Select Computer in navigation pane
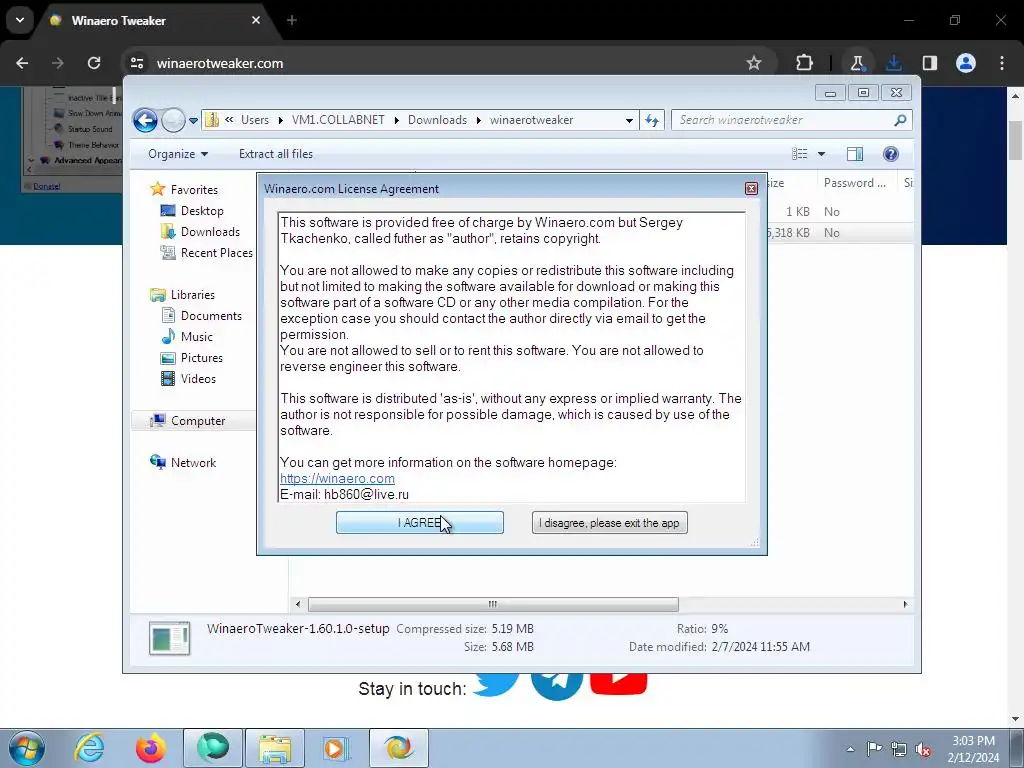1024x768 pixels. 198,421
